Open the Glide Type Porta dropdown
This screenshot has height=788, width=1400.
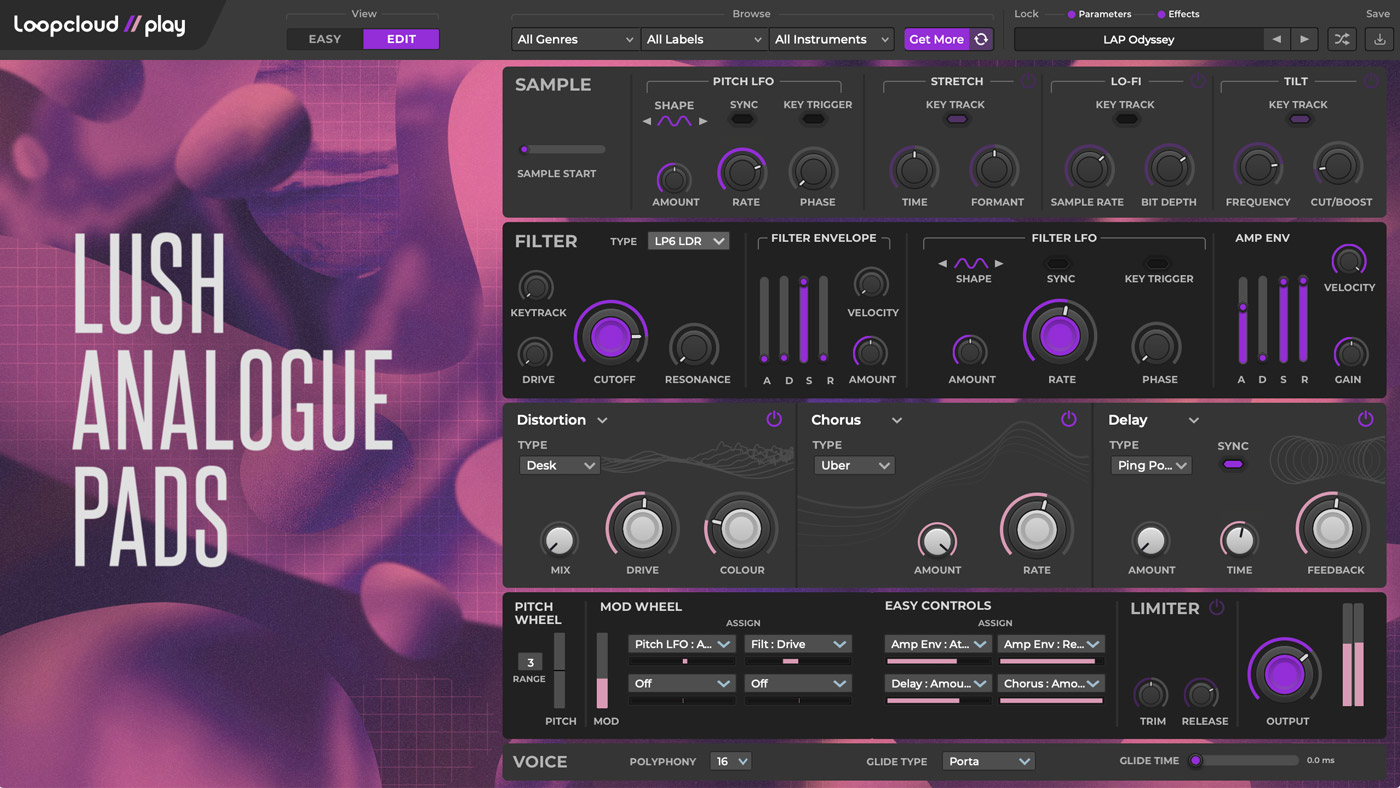(989, 761)
